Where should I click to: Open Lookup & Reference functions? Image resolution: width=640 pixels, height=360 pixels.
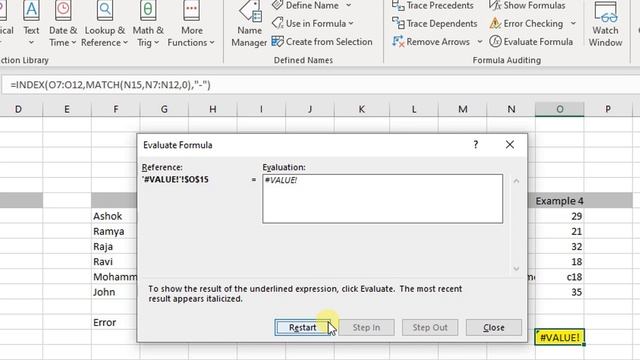coord(104,23)
